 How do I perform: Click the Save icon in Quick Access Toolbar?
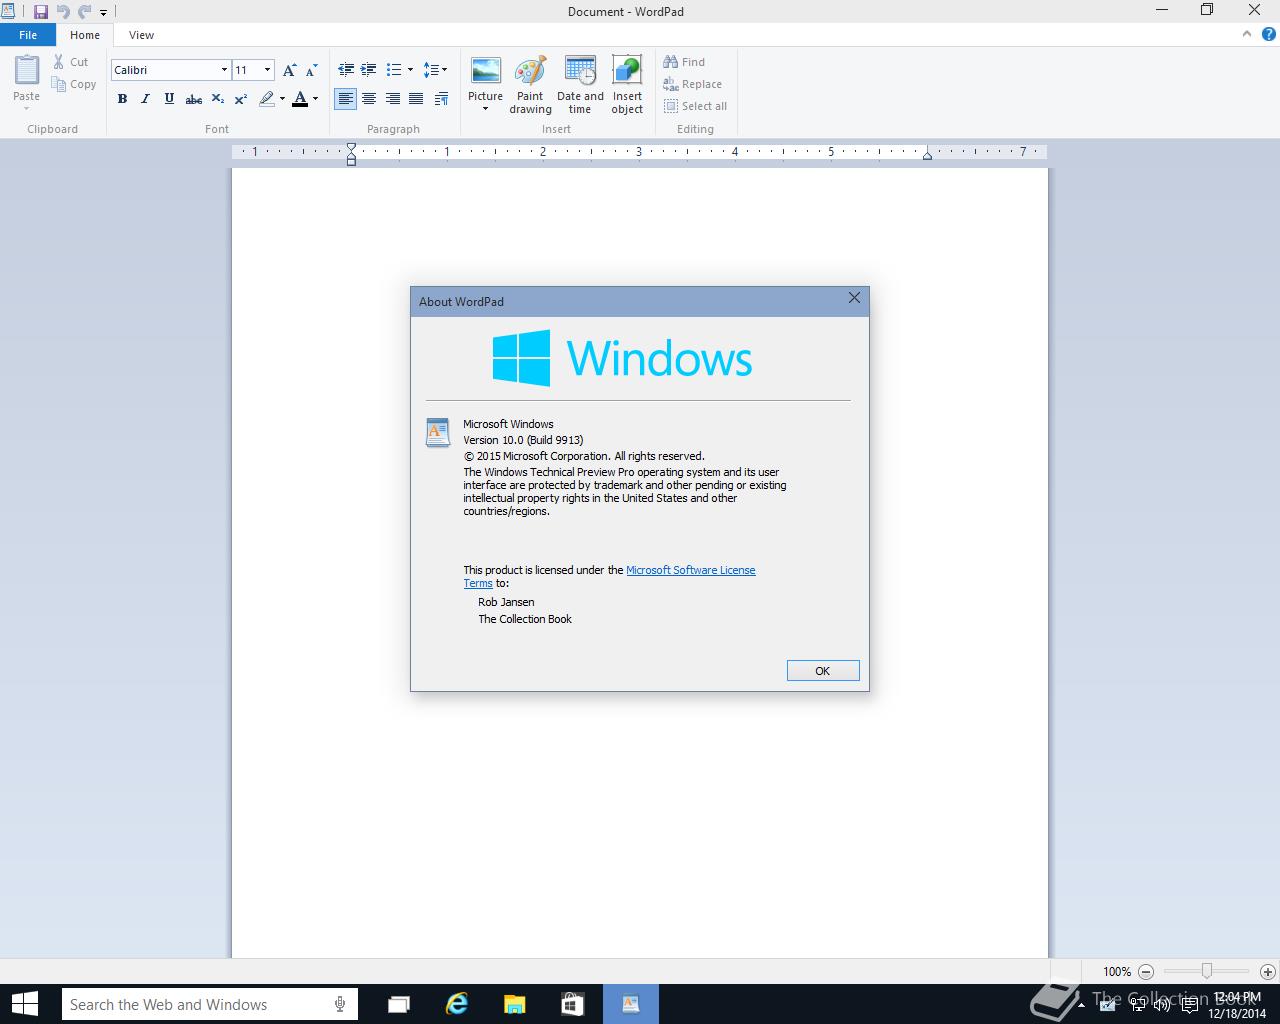pyautogui.click(x=41, y=12)
